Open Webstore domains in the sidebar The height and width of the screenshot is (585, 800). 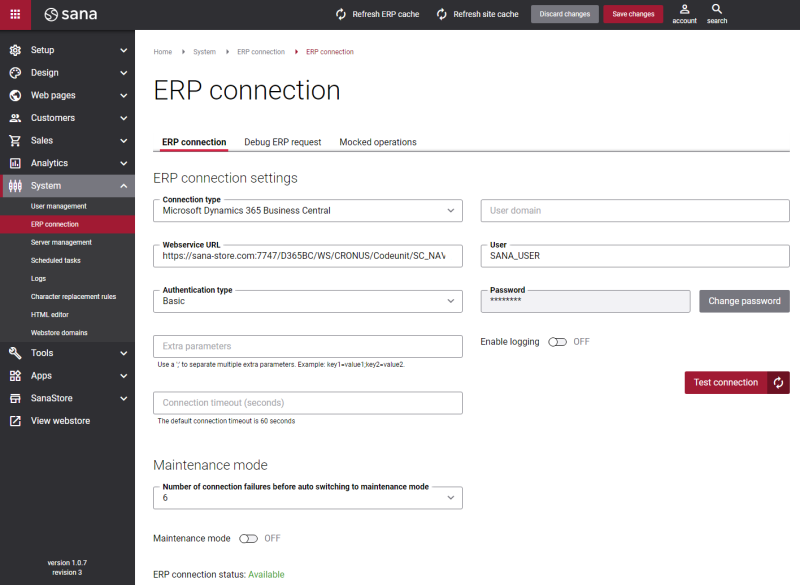click(59, 333)
